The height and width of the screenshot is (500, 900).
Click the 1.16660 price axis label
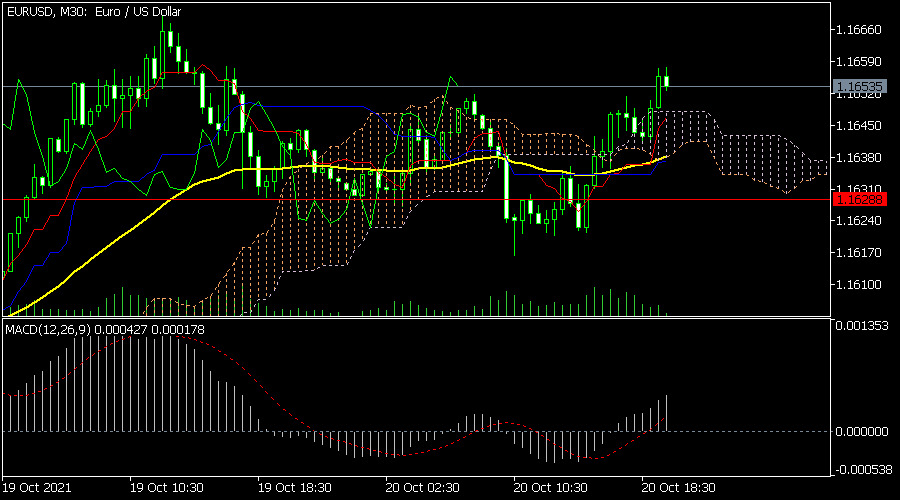(859, 30)
